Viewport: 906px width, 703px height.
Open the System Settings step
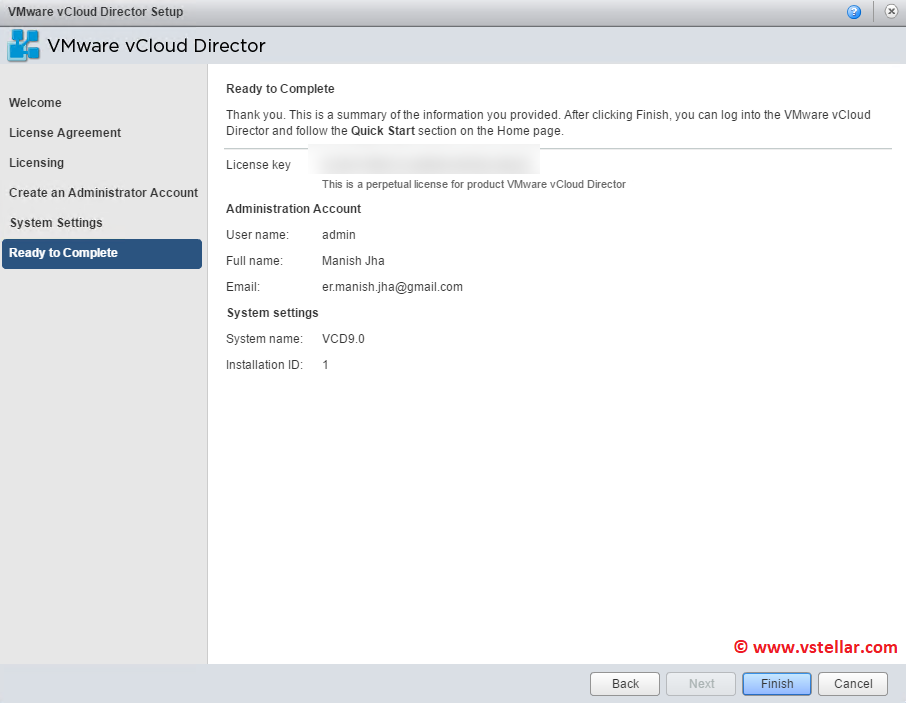click(x=56, y=223)
